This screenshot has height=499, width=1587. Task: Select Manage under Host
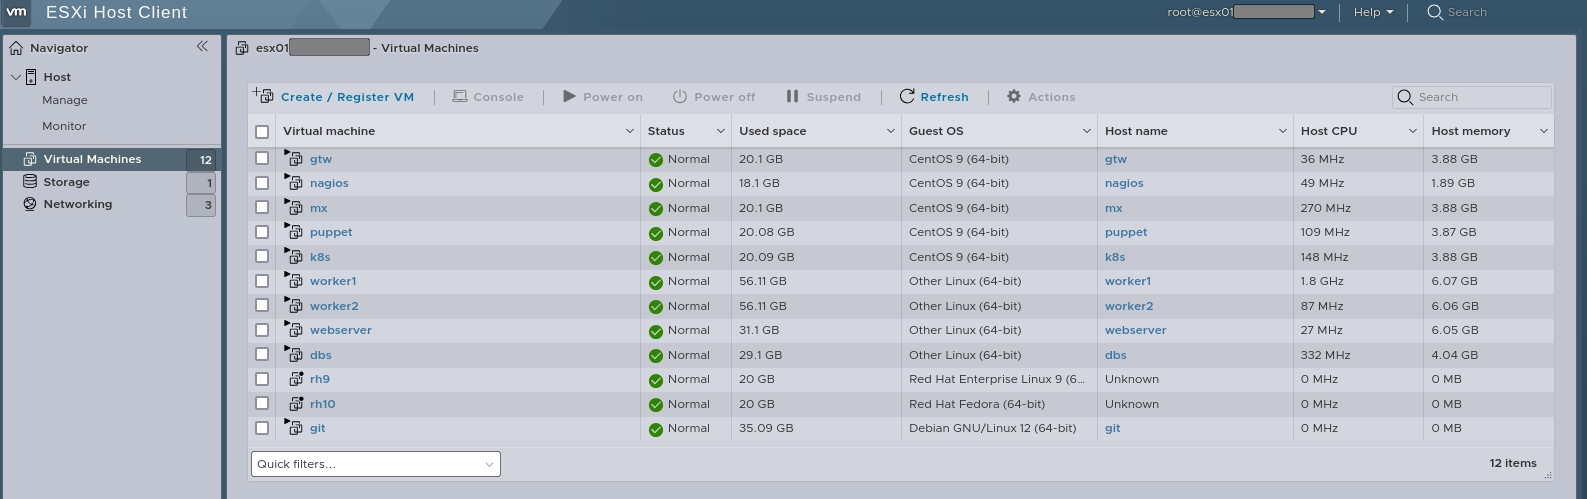pos(65,100)
